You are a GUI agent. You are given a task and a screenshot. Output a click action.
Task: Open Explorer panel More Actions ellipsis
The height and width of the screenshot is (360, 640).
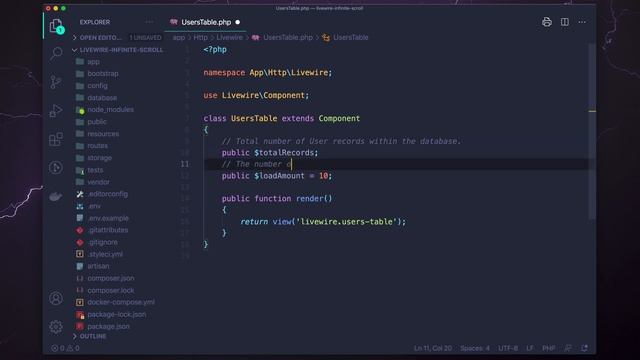tap(149, 22)
